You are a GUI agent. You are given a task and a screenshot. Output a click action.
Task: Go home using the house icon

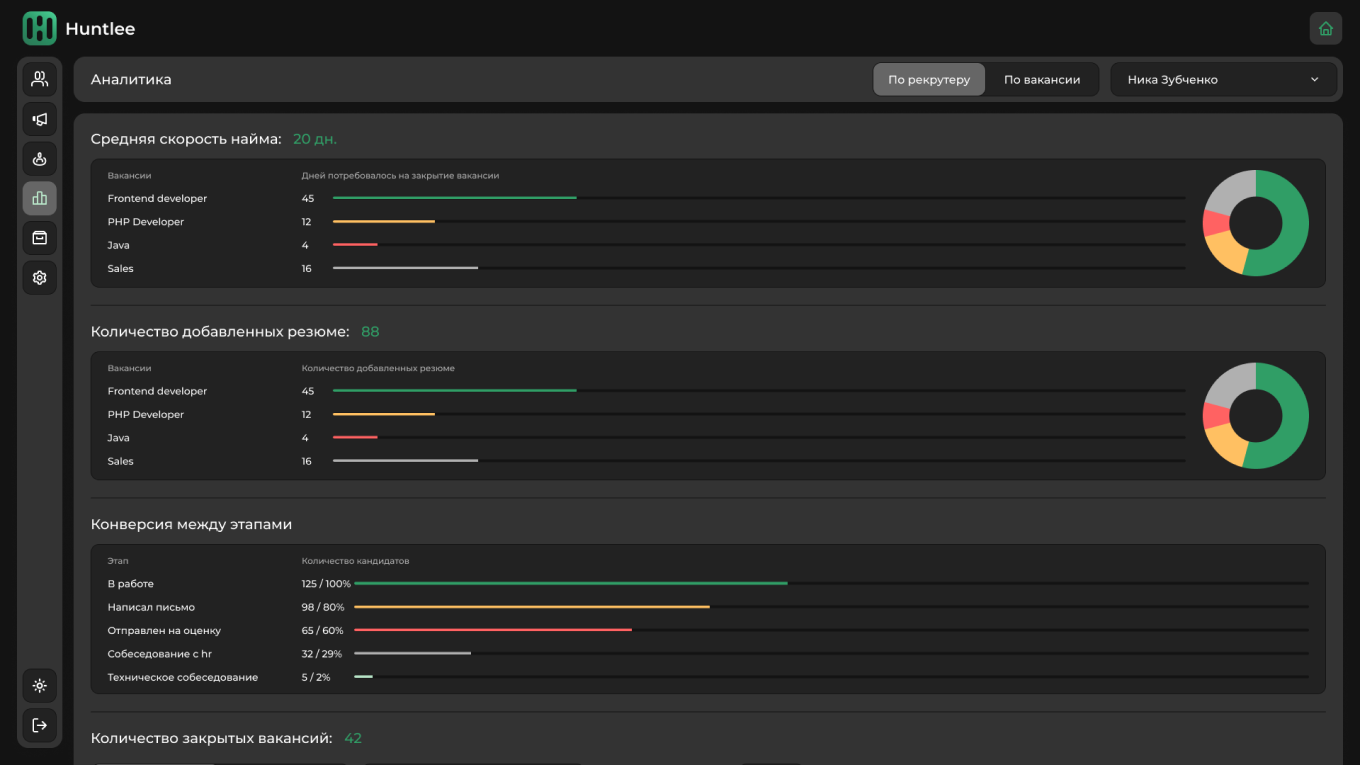point(1325,29)
